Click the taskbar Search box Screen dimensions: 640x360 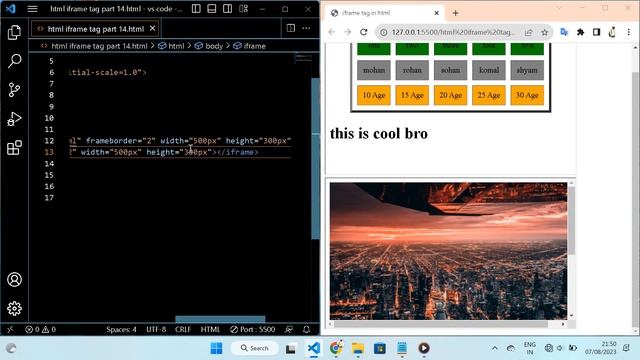255,348
